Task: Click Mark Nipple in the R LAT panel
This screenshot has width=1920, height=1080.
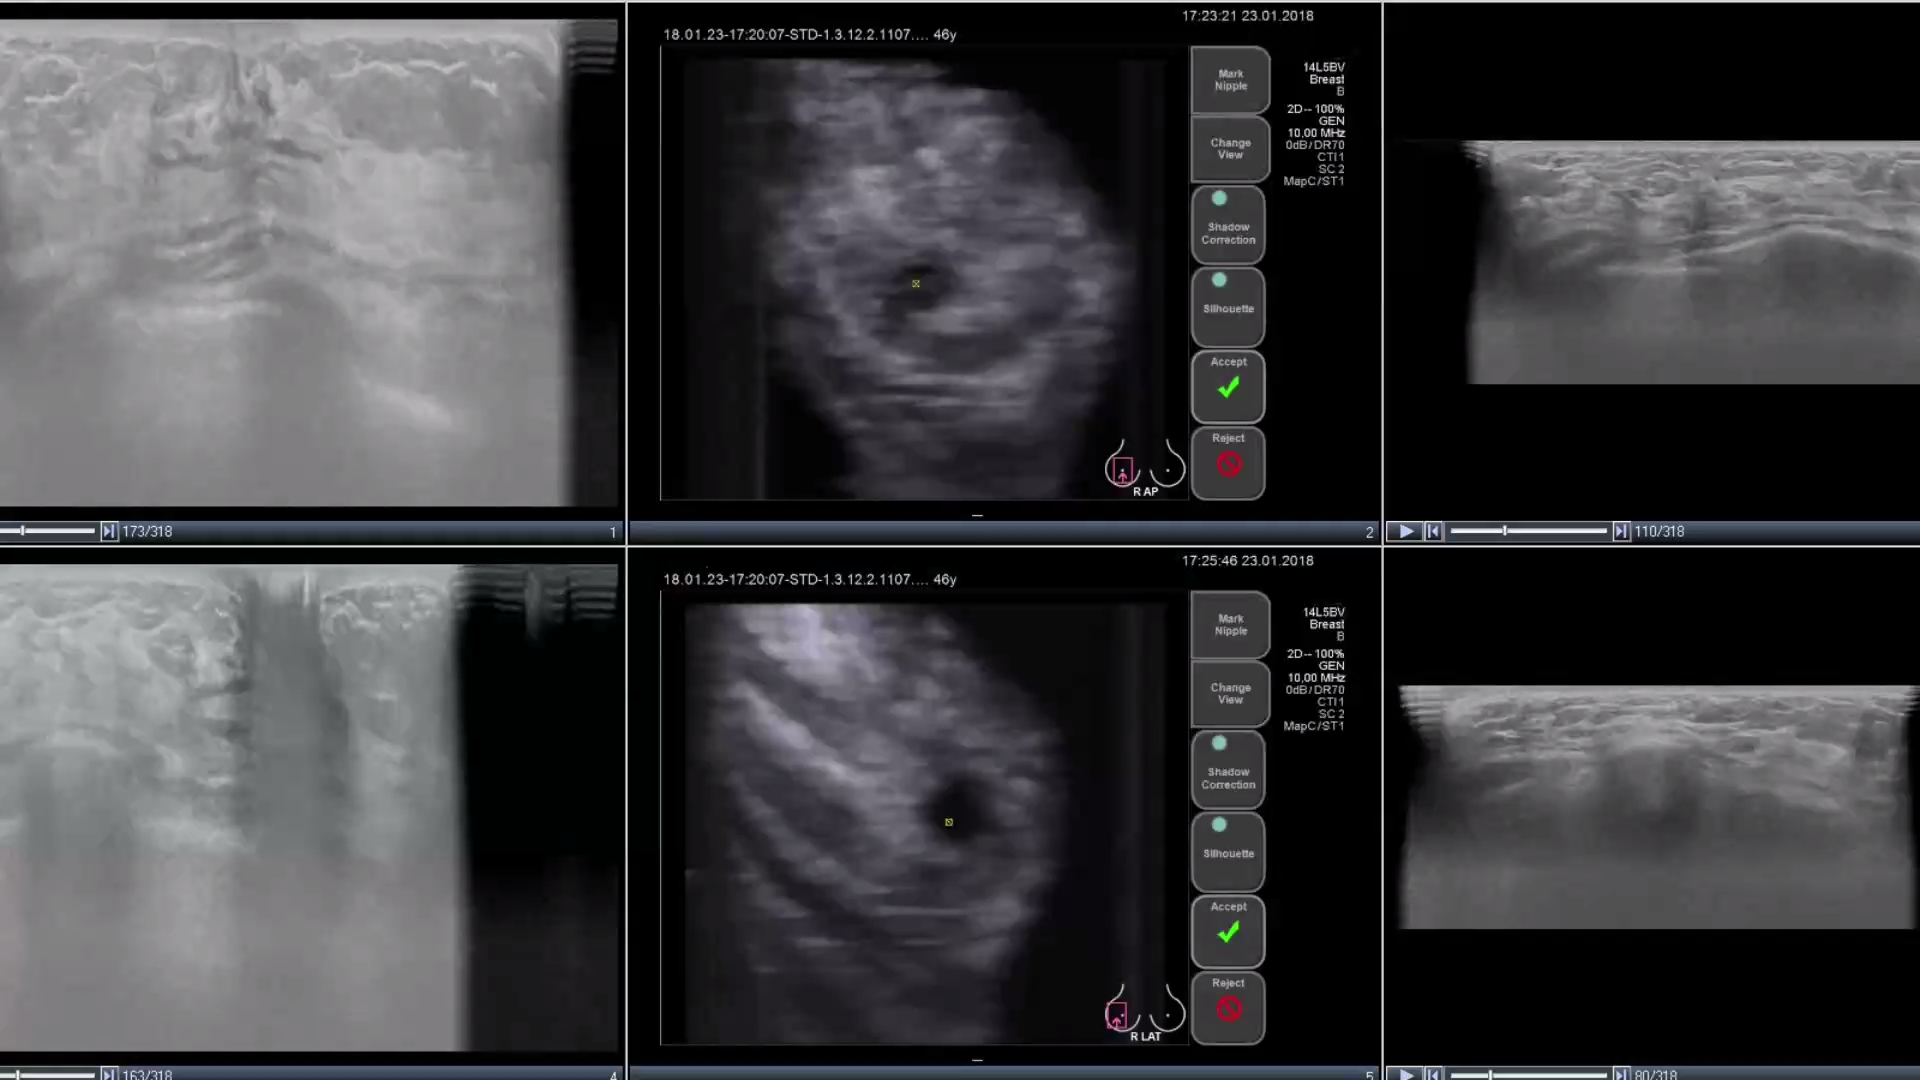Action: point(1229,625)
